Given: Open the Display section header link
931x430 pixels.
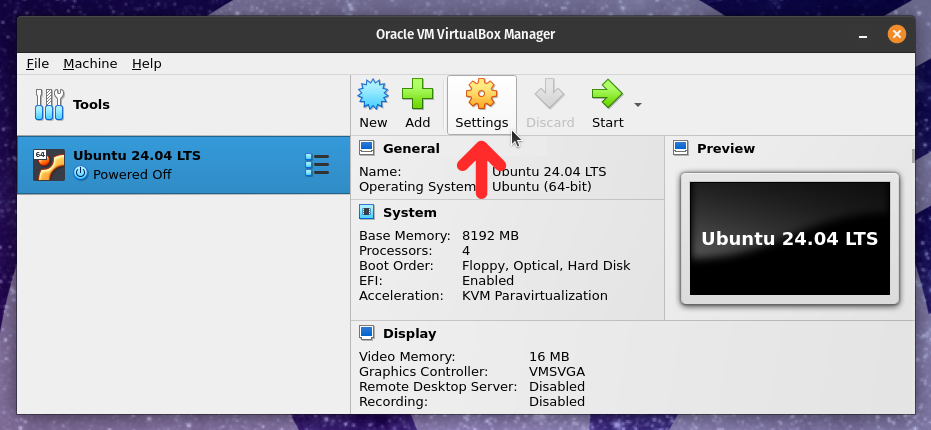Looking at the screenshot, I should pyautogui.click(x=410, y=334).
